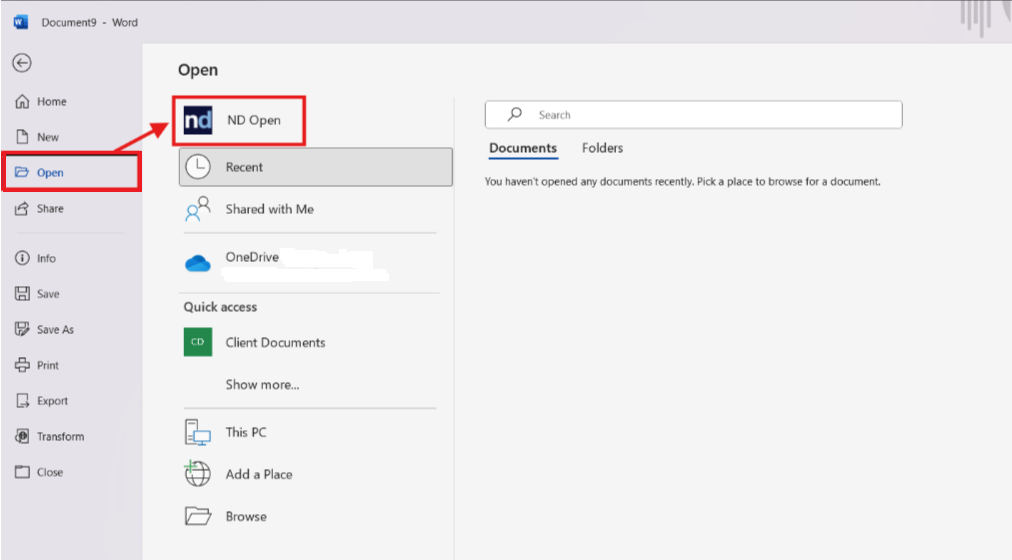Click the back arrow to exit Backstage
The height and width of the screenshot is (560, 1012).
[22, 63]
